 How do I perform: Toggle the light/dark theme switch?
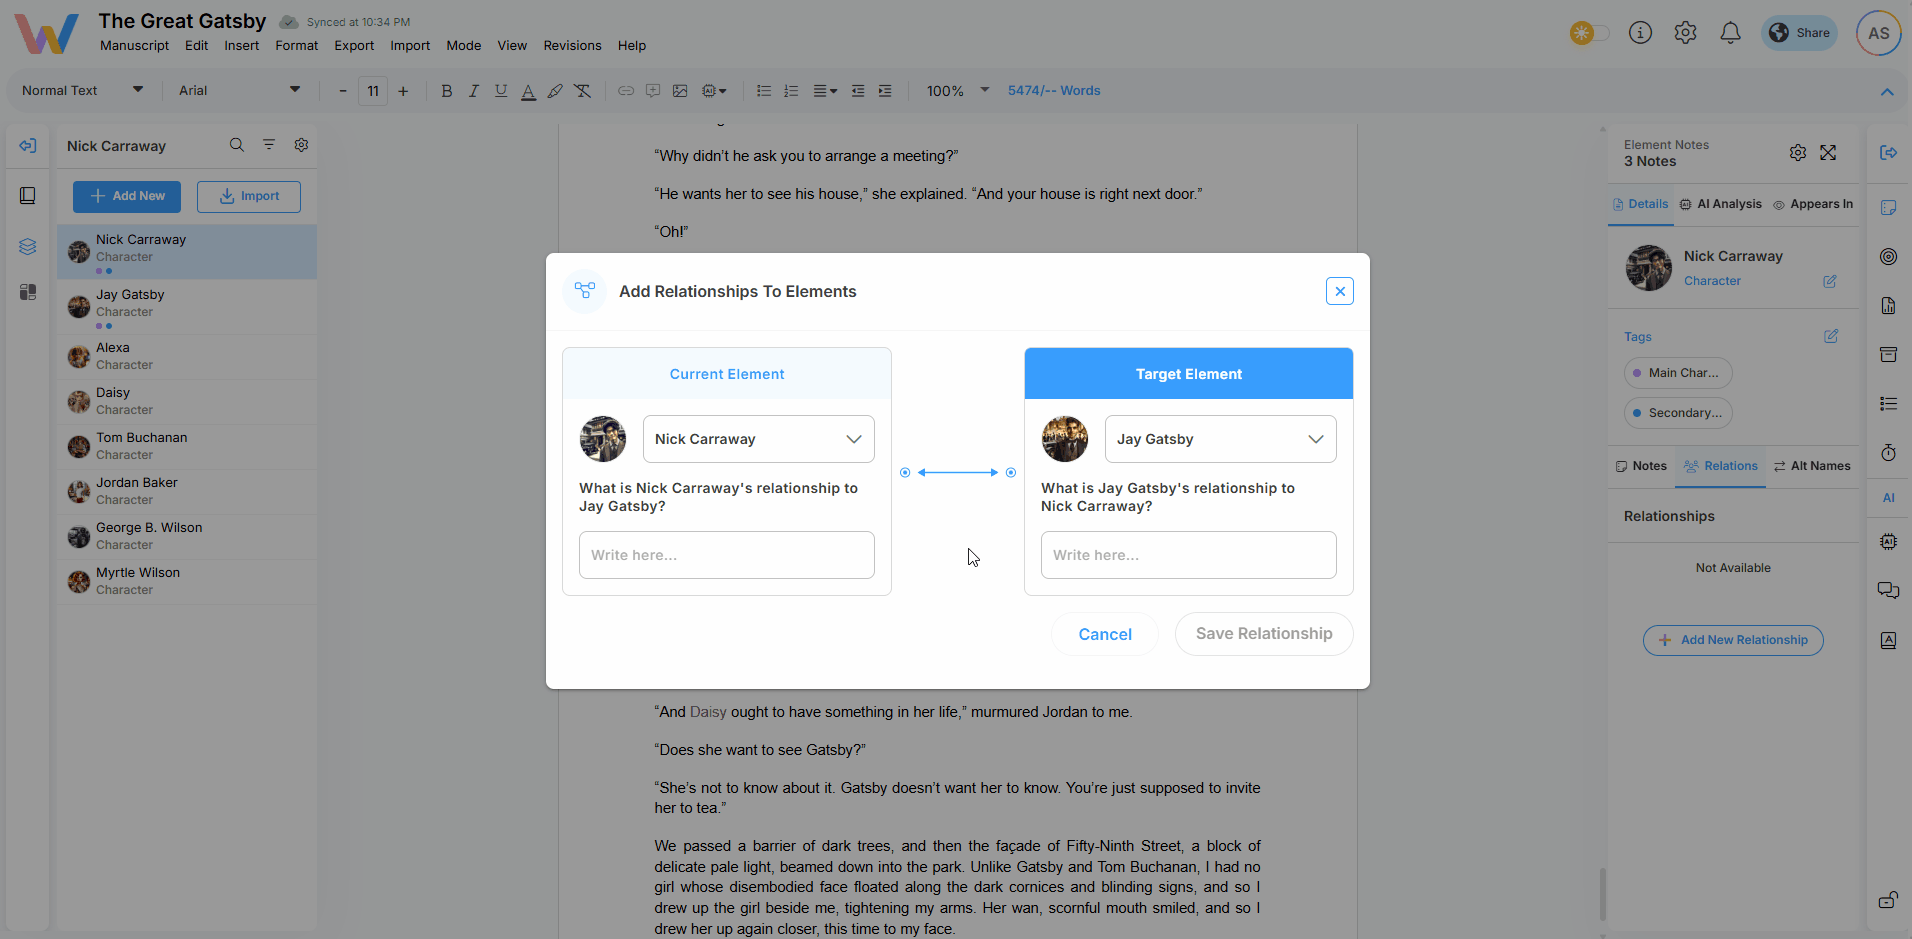[1589, 33]
